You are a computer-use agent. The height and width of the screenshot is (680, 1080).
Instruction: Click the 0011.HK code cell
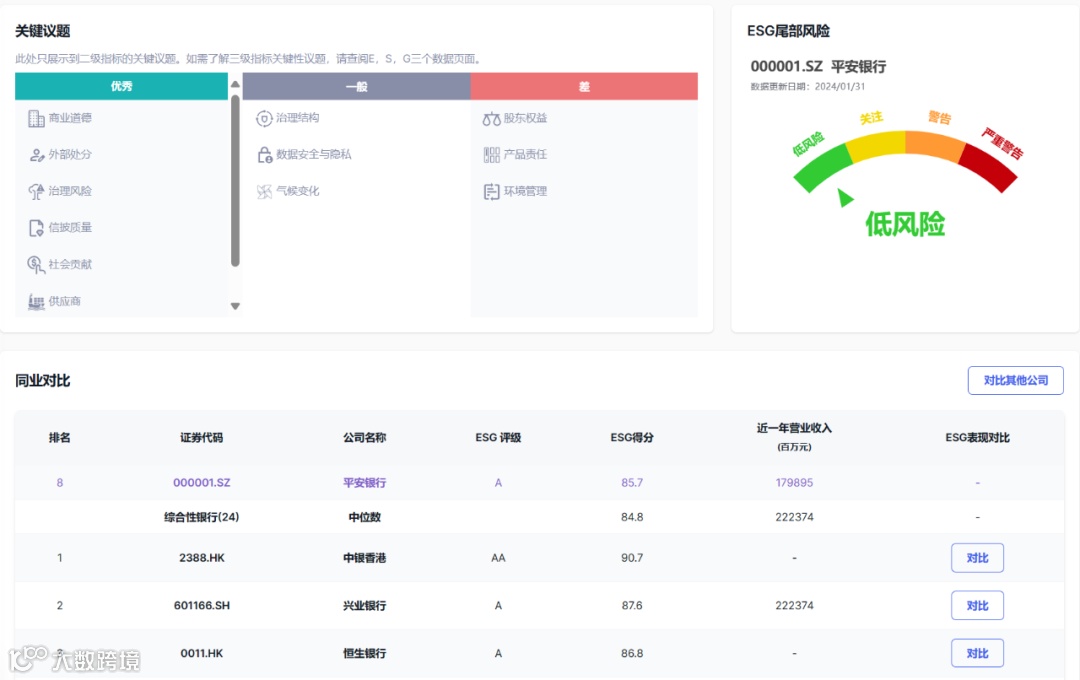coord(202,653)
